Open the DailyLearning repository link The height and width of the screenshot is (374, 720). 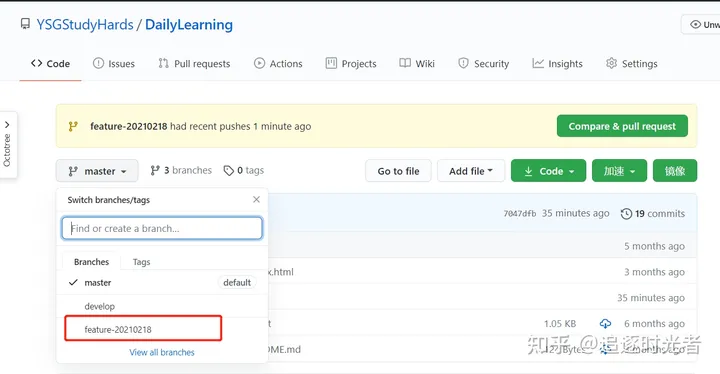189,24
